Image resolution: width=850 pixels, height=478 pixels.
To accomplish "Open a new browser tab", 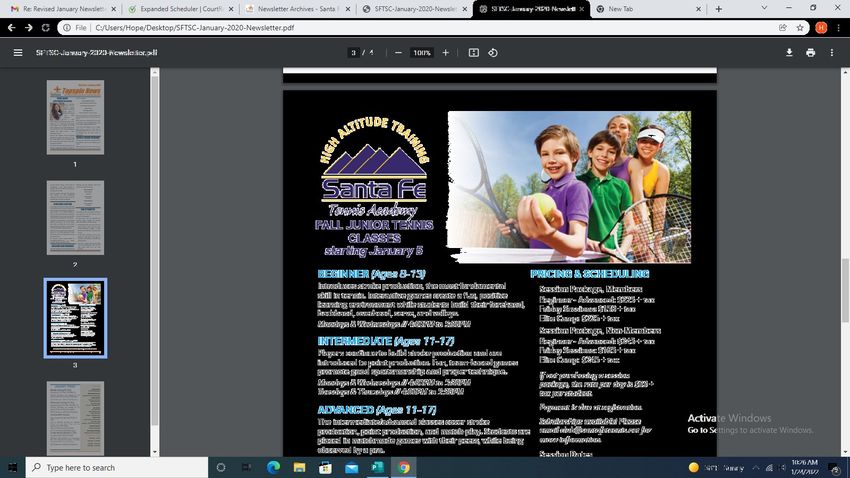I will [719, 9].
